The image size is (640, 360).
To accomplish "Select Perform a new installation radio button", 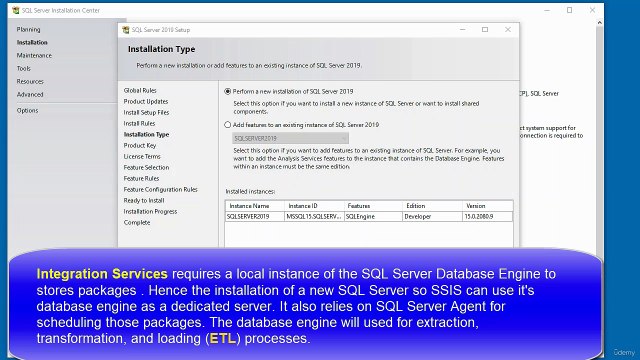I will tap(228, 91).
